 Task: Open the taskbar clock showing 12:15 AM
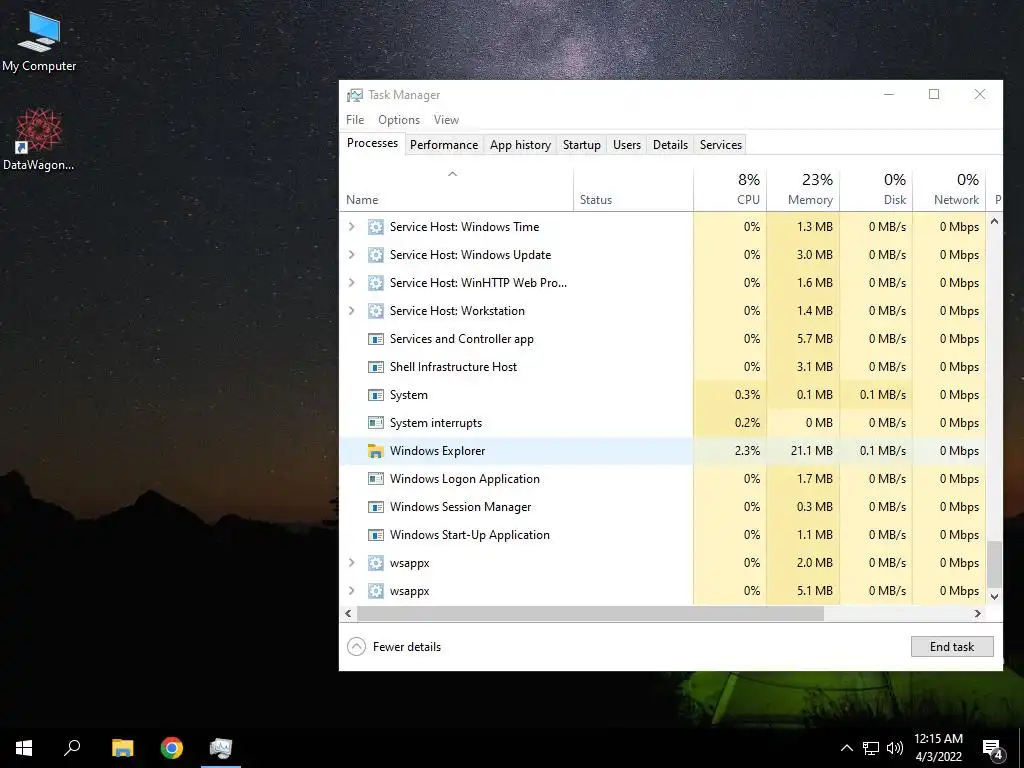tap(938, 748)
